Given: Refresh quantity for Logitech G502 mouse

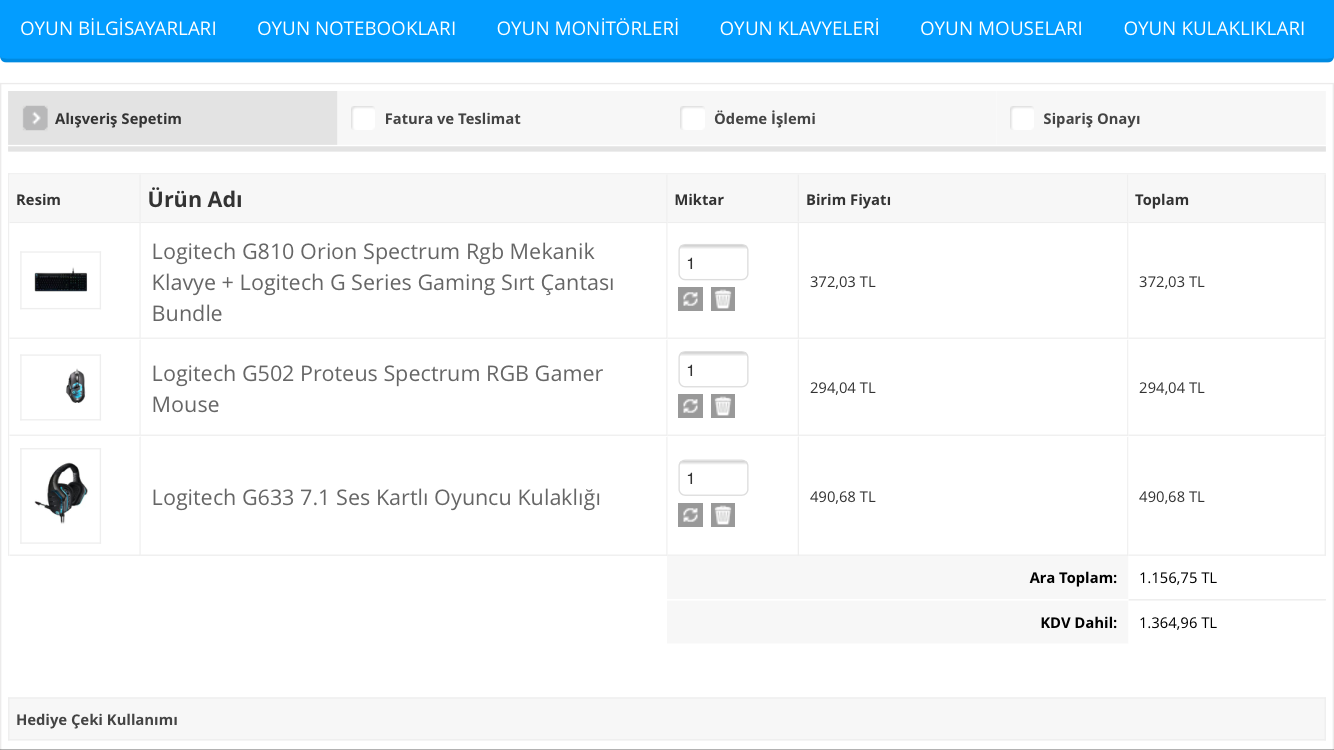Looking at the screenshot, I should click(x=690, y=406).
